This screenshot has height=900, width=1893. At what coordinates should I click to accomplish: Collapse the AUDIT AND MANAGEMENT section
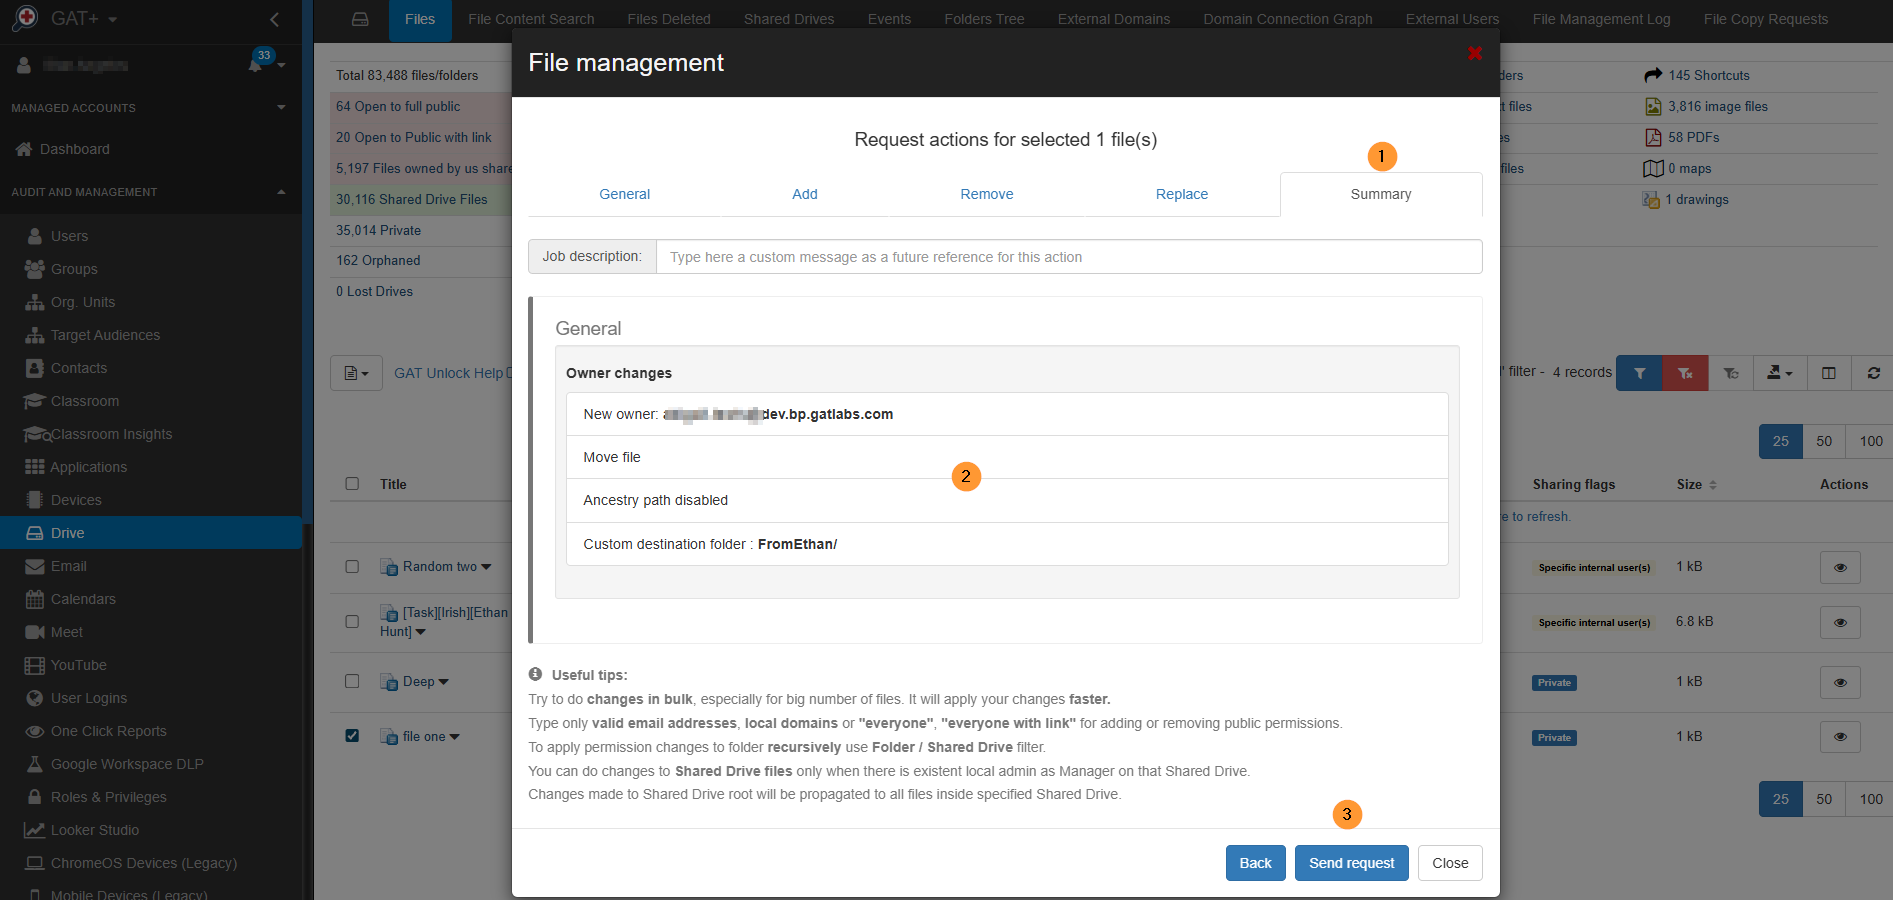281,191
